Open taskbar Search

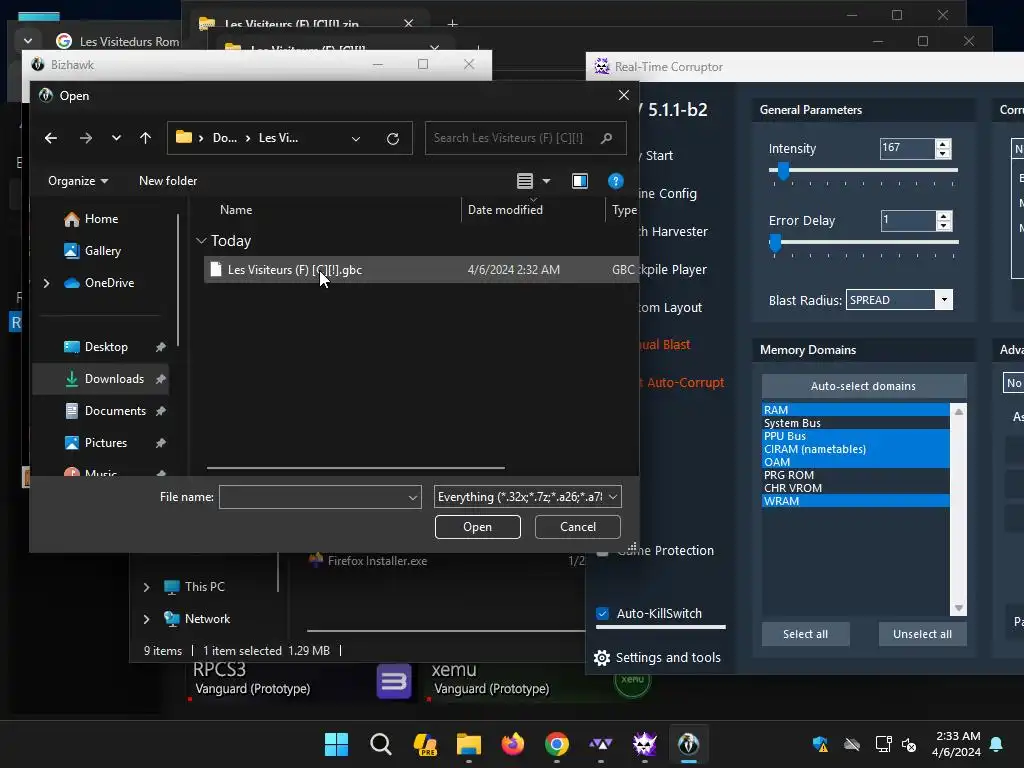381,744
